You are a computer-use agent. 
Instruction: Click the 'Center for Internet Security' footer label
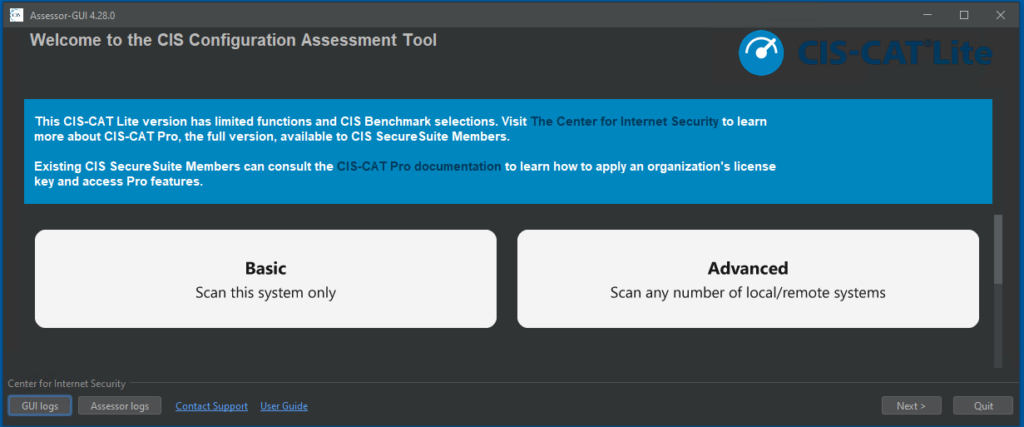(67, 384)
